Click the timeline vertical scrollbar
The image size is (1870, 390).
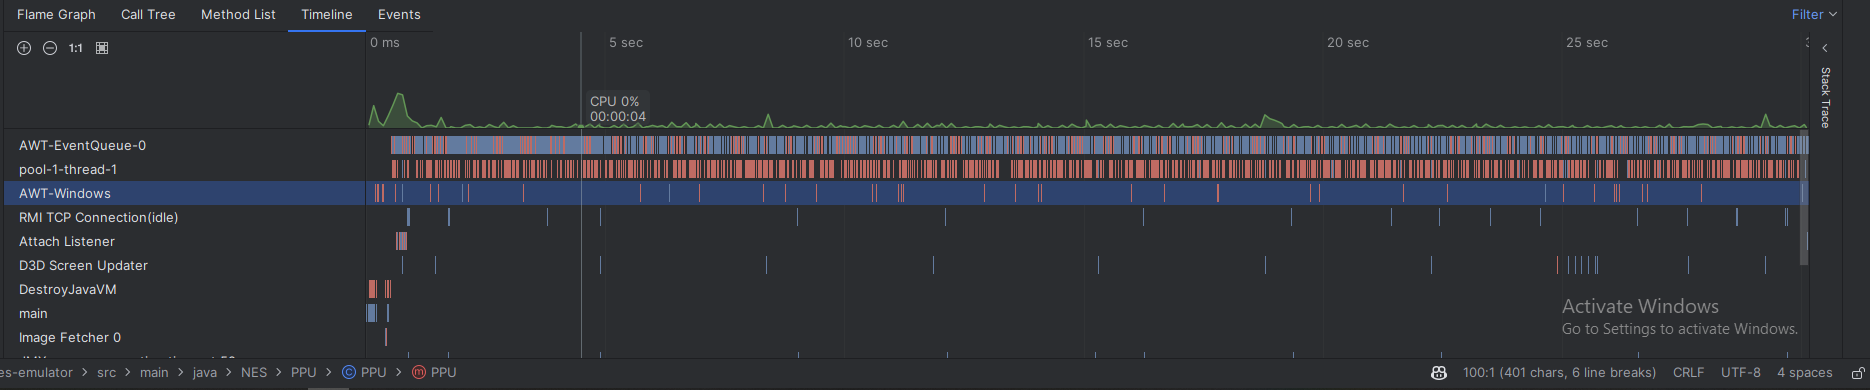(1804, 198)
